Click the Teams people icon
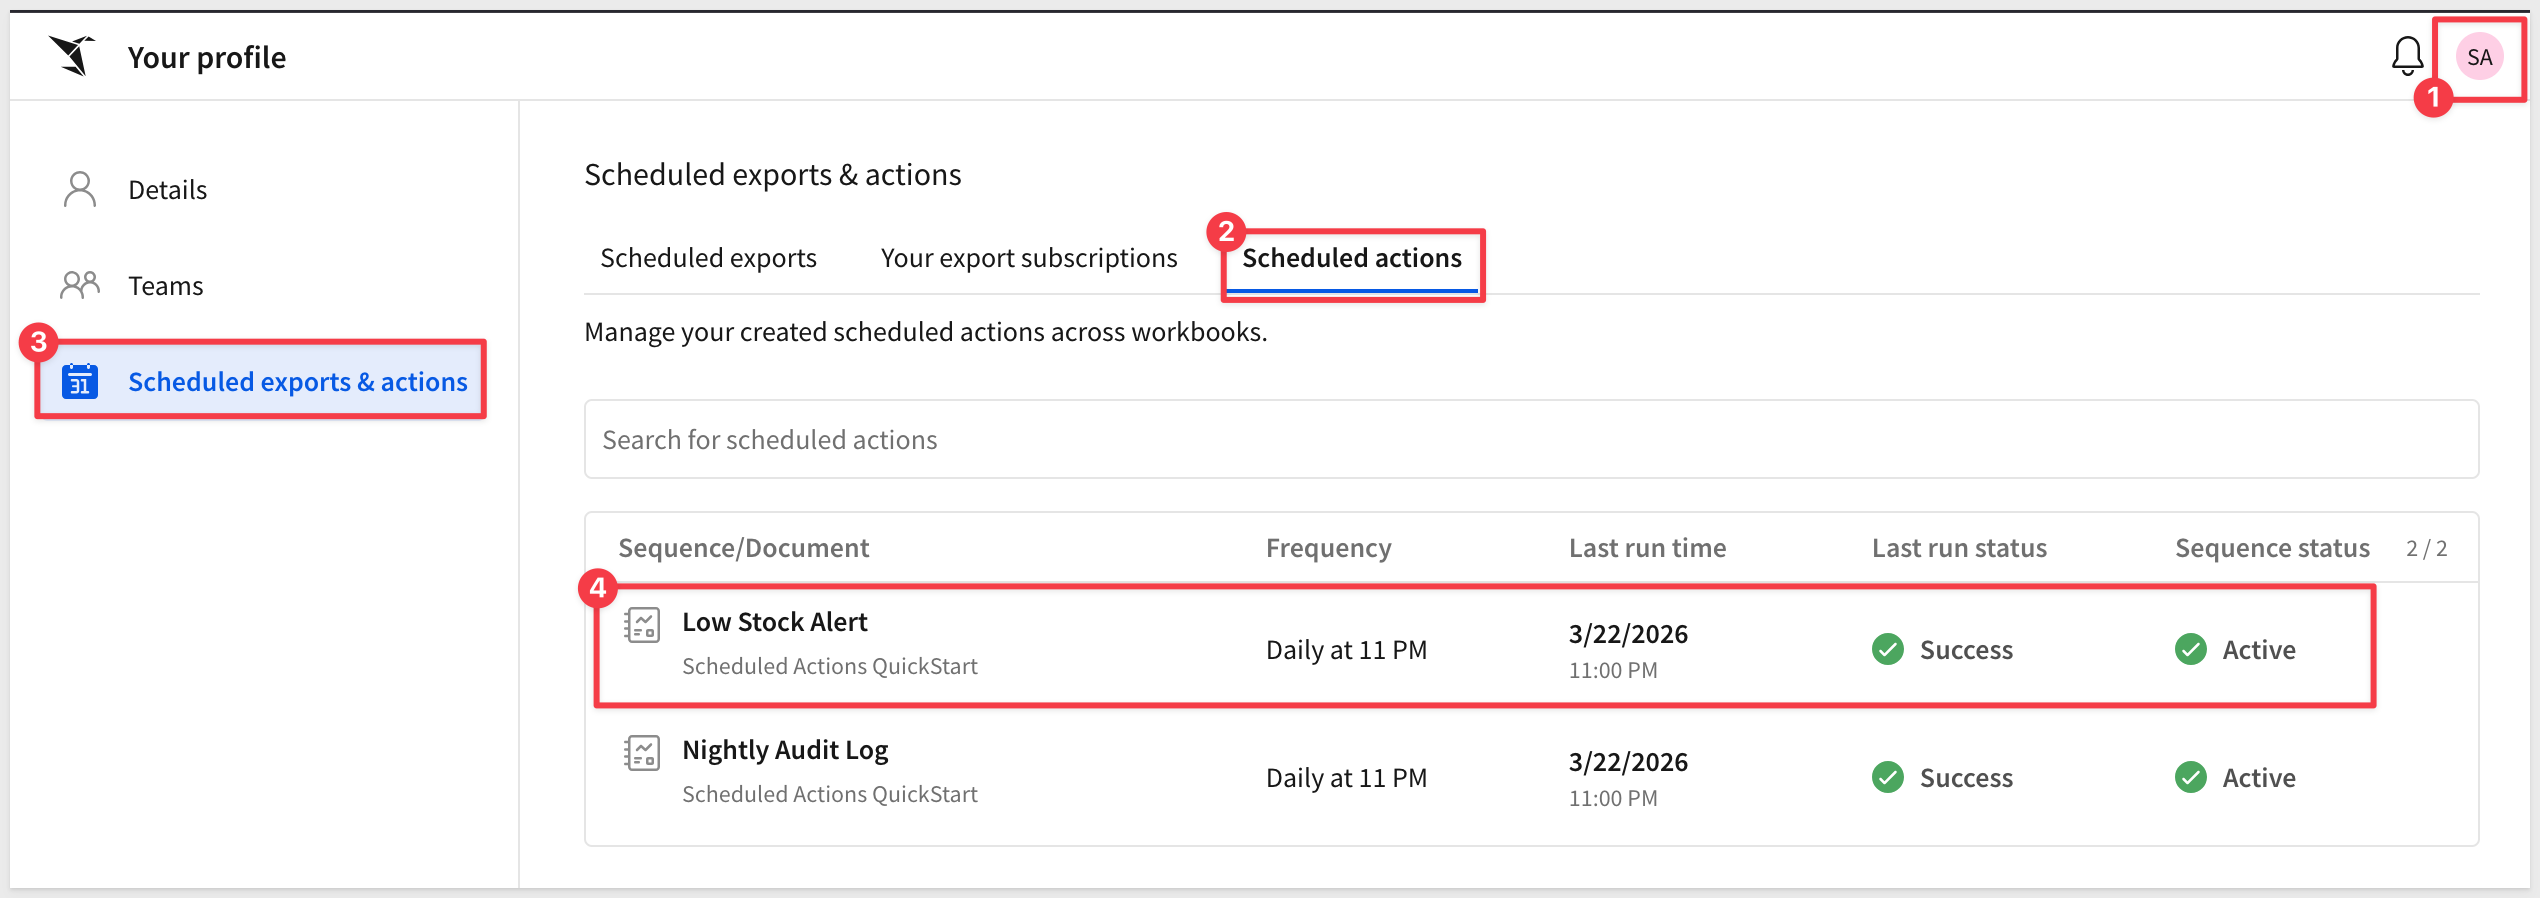 point(80,285)
